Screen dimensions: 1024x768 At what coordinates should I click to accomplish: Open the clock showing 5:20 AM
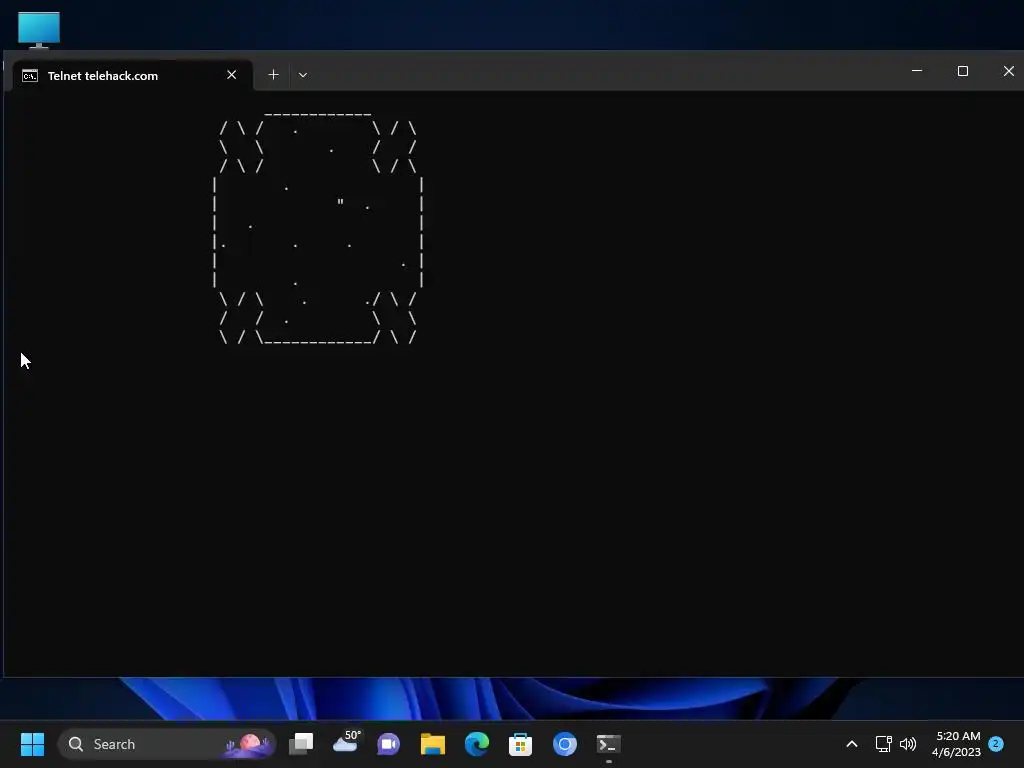[957, 744]
